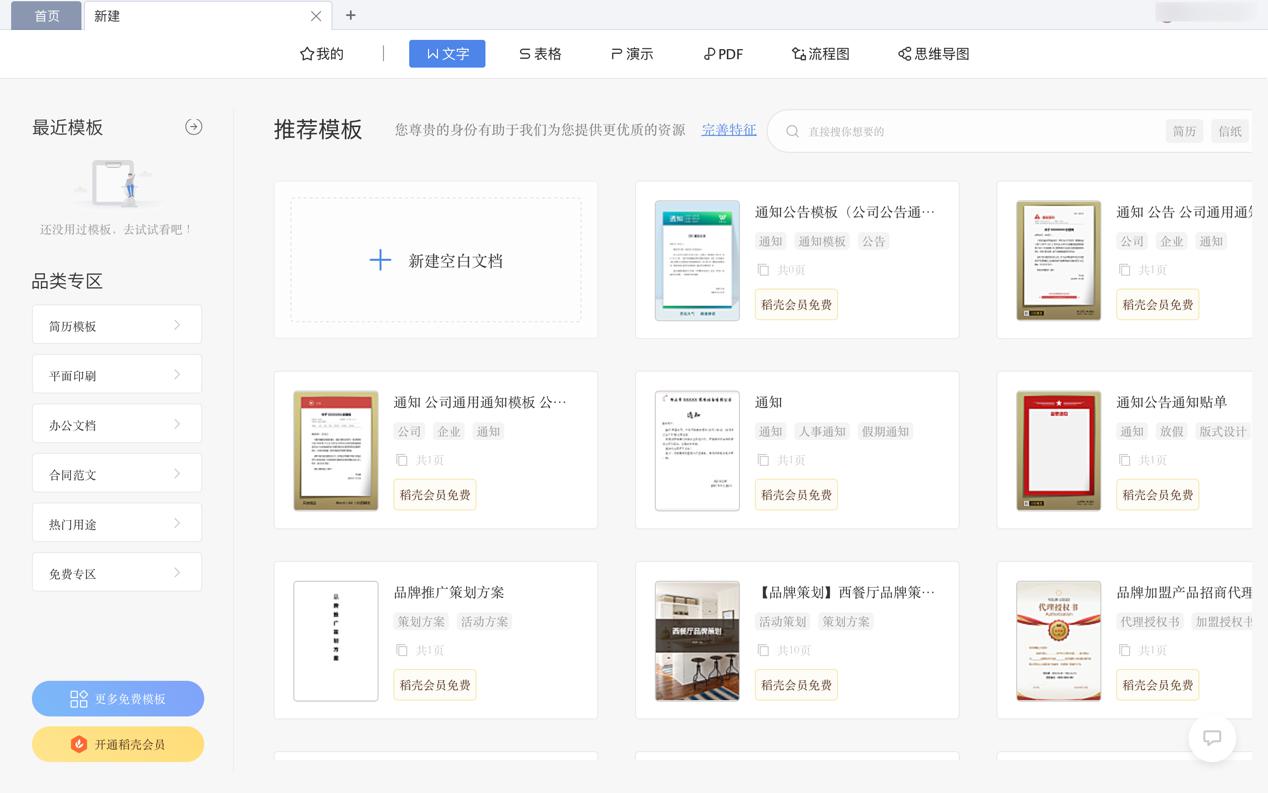Open the chat feedback bubble icon
The height and width of the screenshot is (793, 1268).
(1212, 738)
